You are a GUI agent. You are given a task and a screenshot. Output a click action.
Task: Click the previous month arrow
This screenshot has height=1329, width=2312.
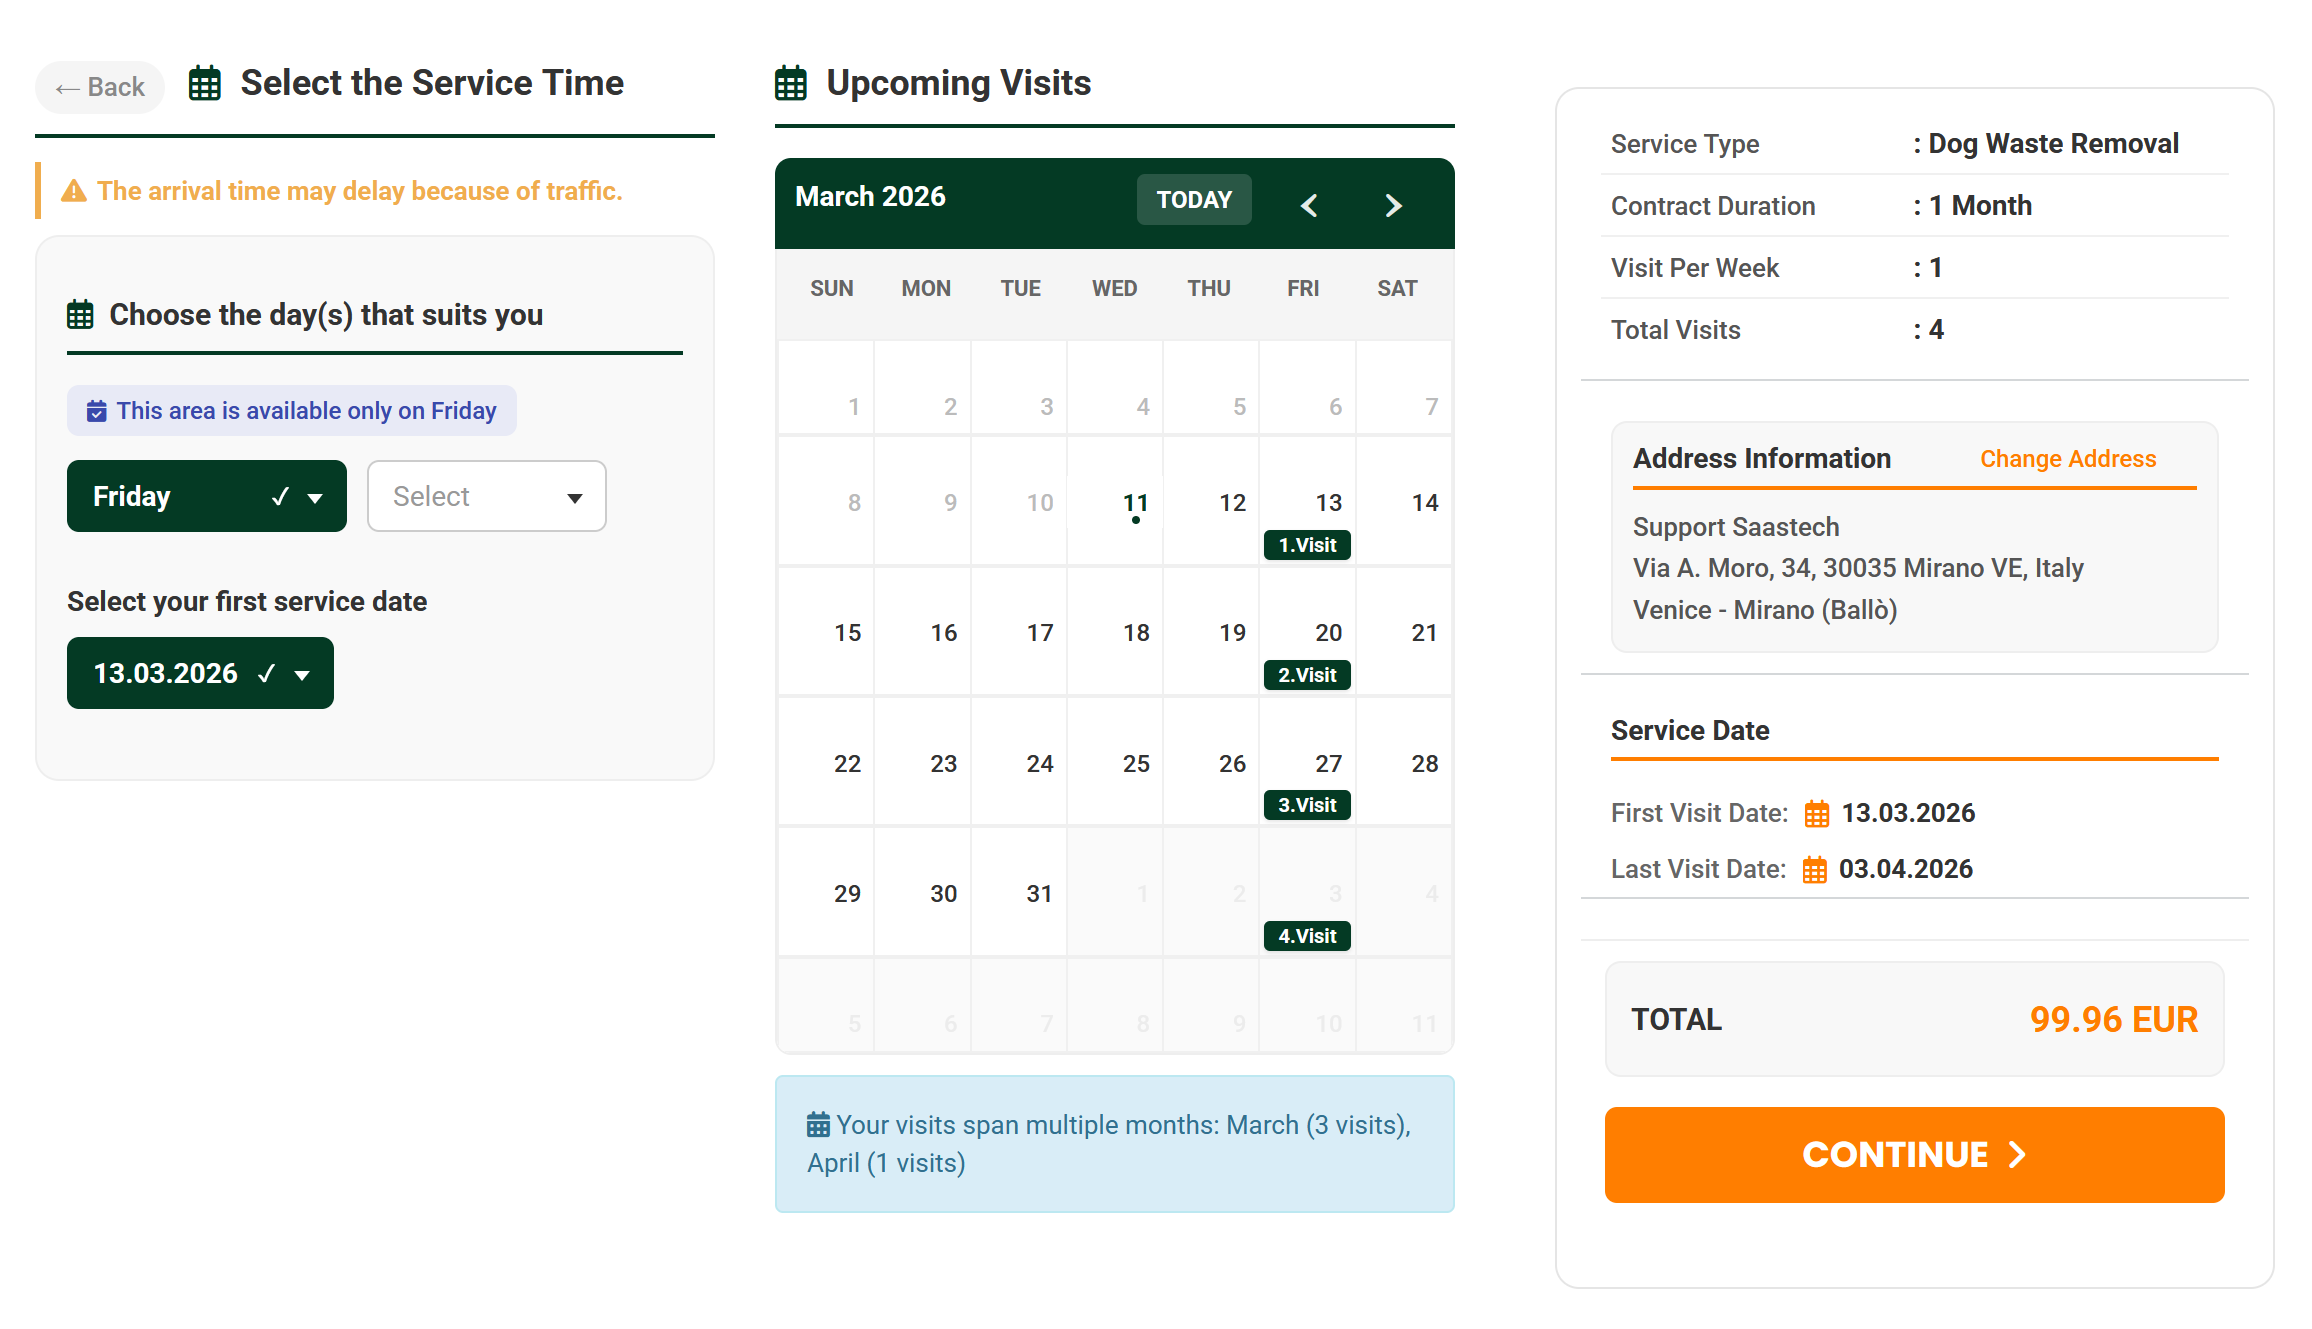[x=1309, y=205]
